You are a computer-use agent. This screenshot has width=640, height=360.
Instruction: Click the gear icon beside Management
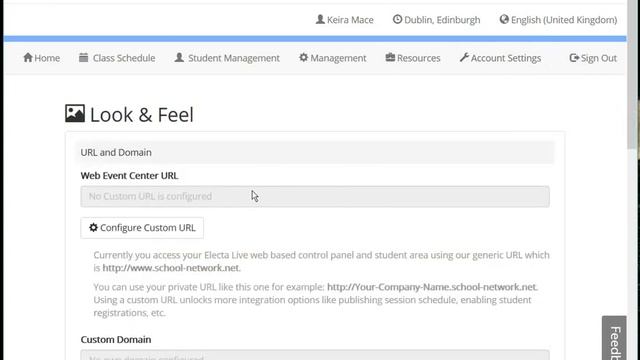click(303, 58)
